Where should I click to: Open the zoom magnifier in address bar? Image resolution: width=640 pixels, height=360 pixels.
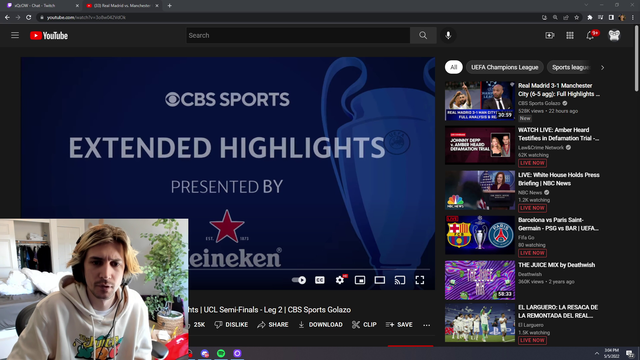tap(555, 18)
